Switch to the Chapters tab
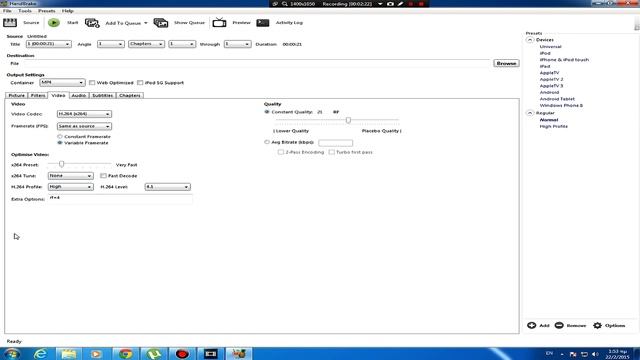 pyautogui.click(x=130, y=96)
